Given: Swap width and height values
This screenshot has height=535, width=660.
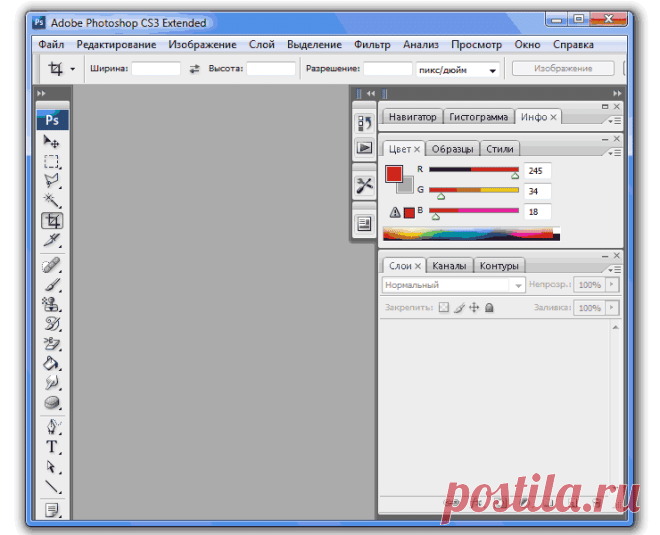Looking at the screenshot, I should pyautogui.click(x=194, y=69).
